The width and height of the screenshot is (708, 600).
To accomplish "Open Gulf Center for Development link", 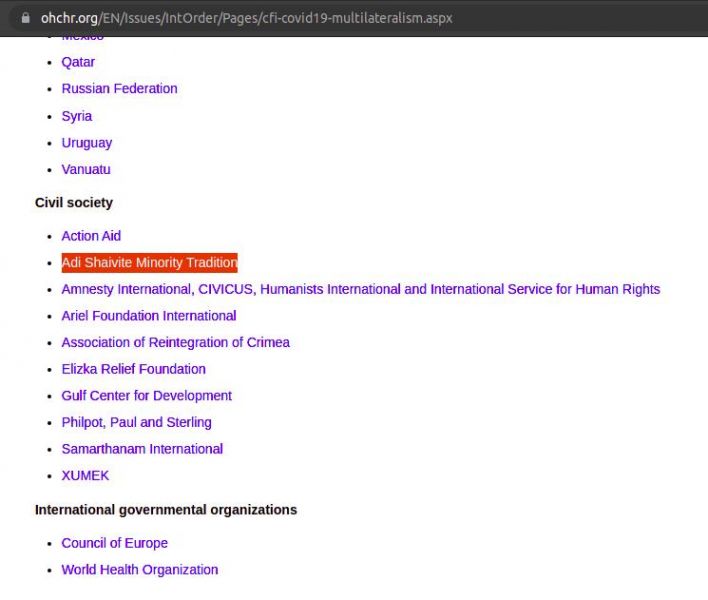I will (x=146, y=395).
